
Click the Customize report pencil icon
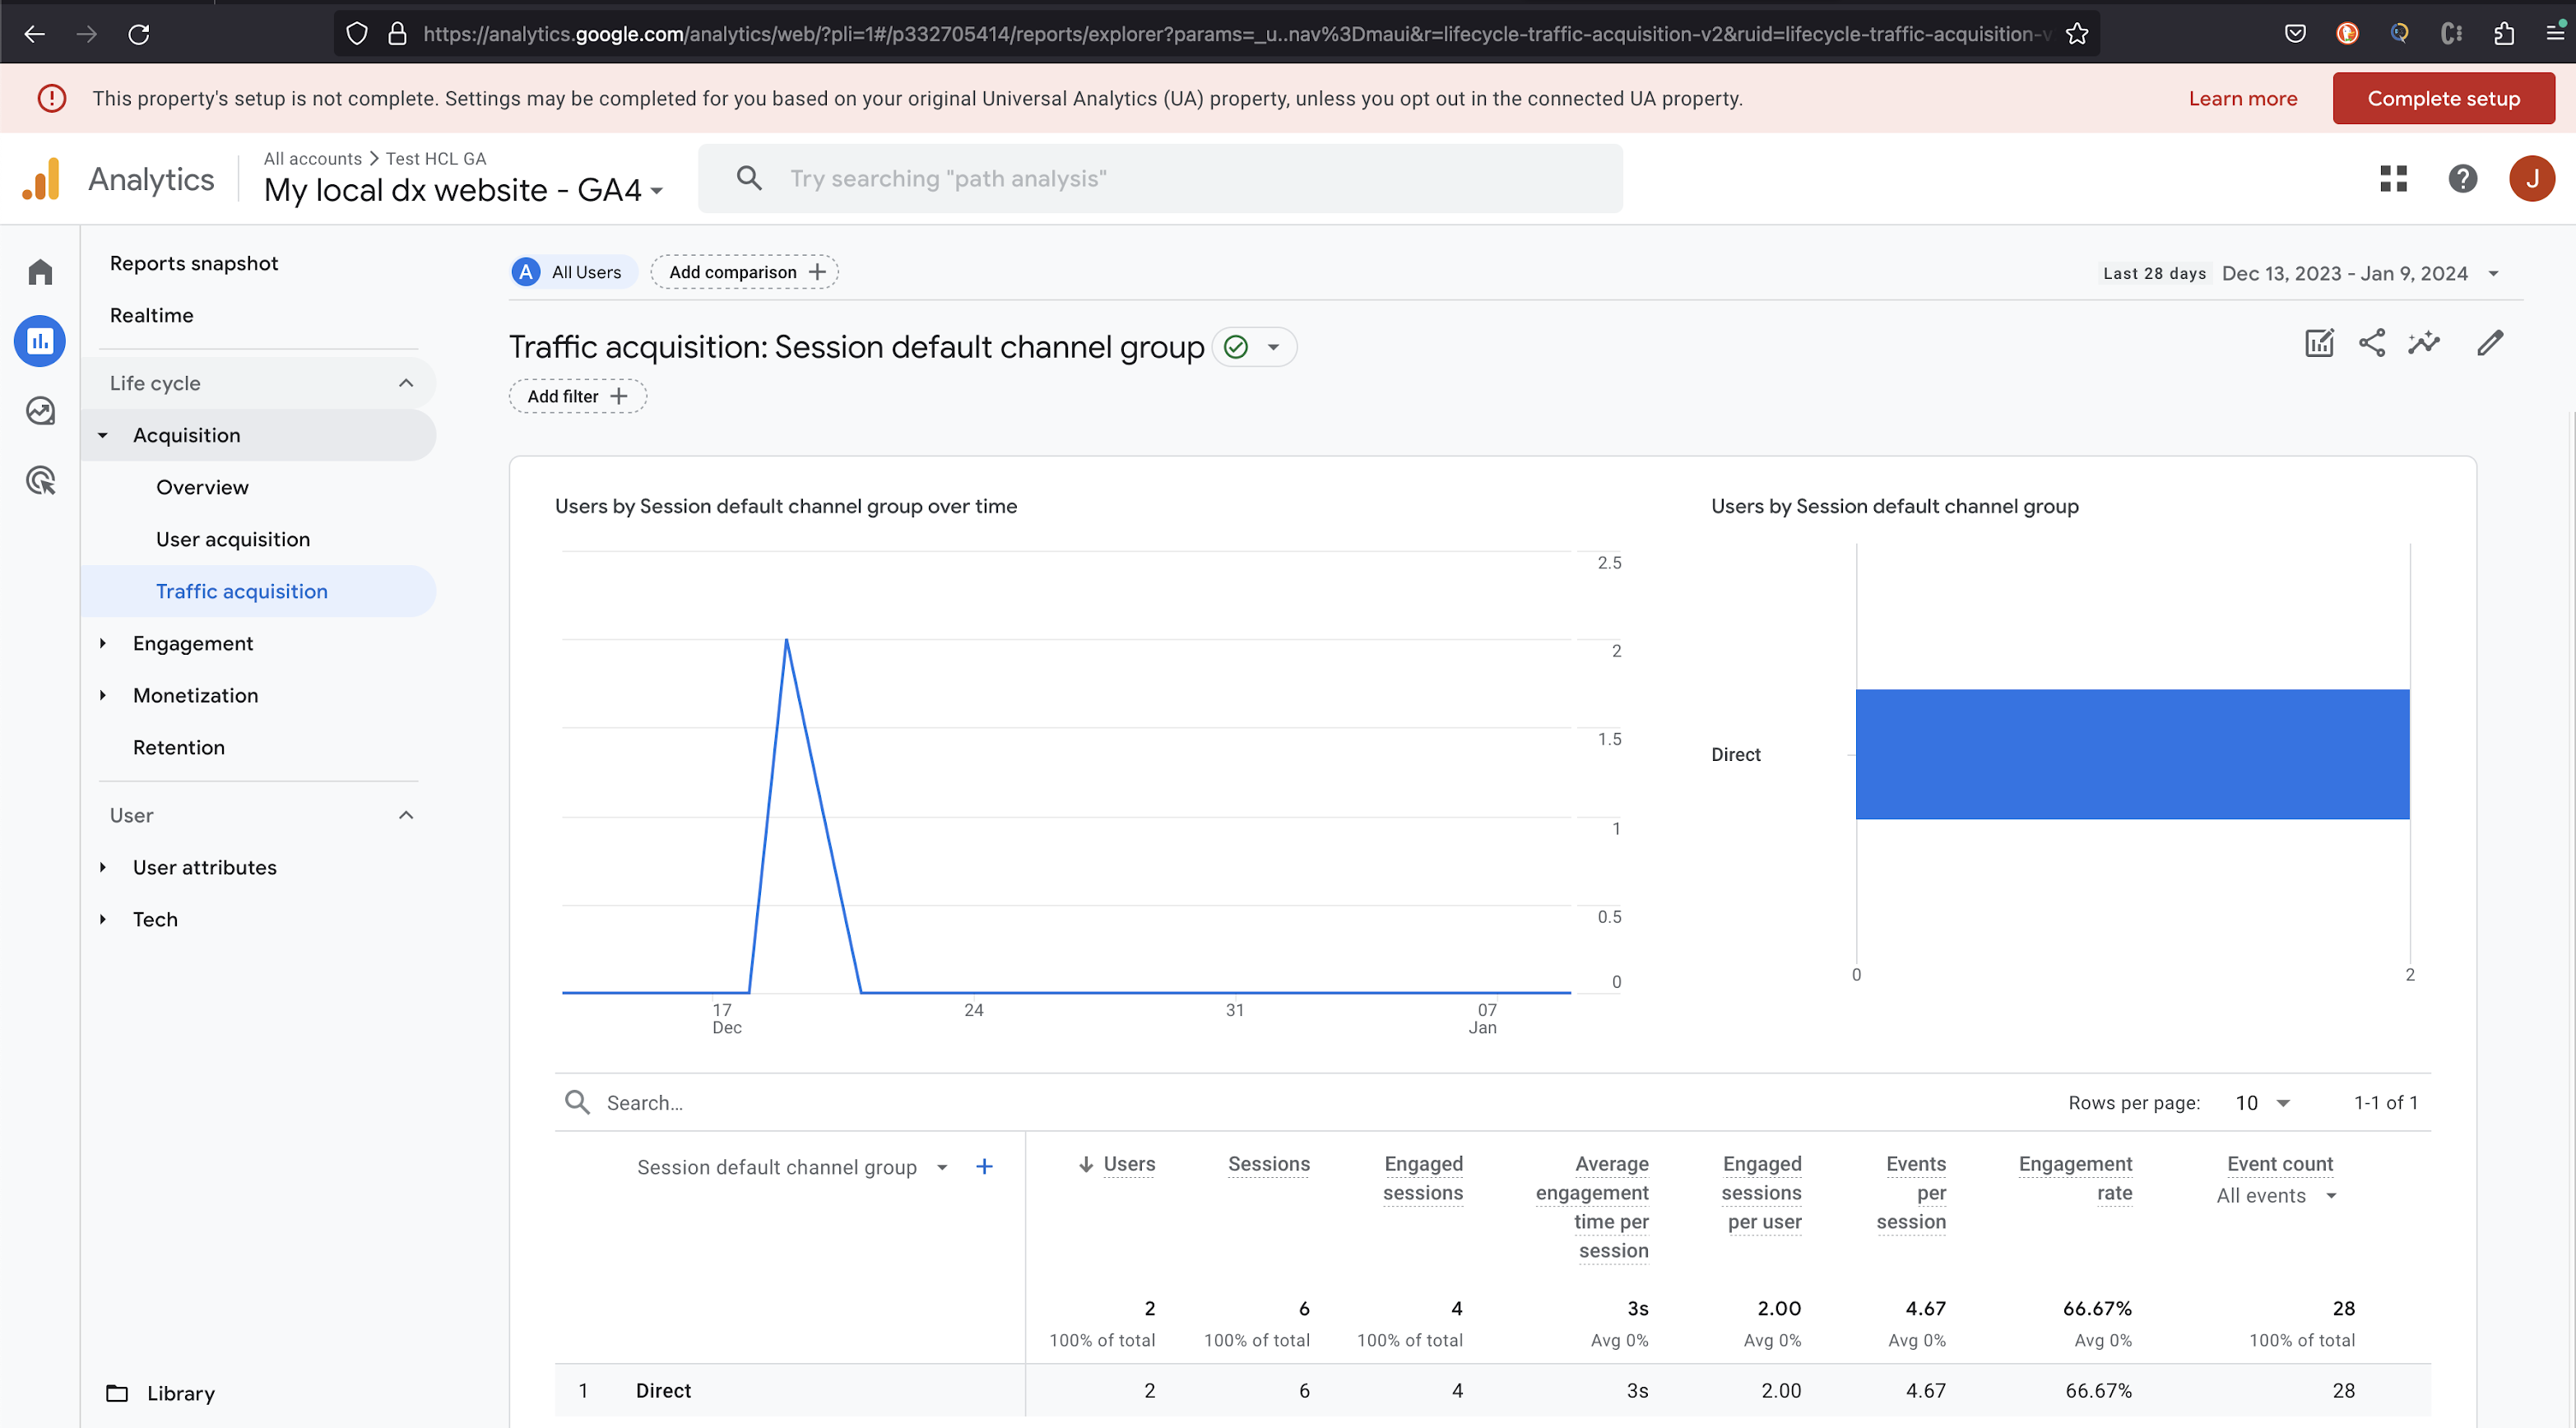(x=2490, y=343)
